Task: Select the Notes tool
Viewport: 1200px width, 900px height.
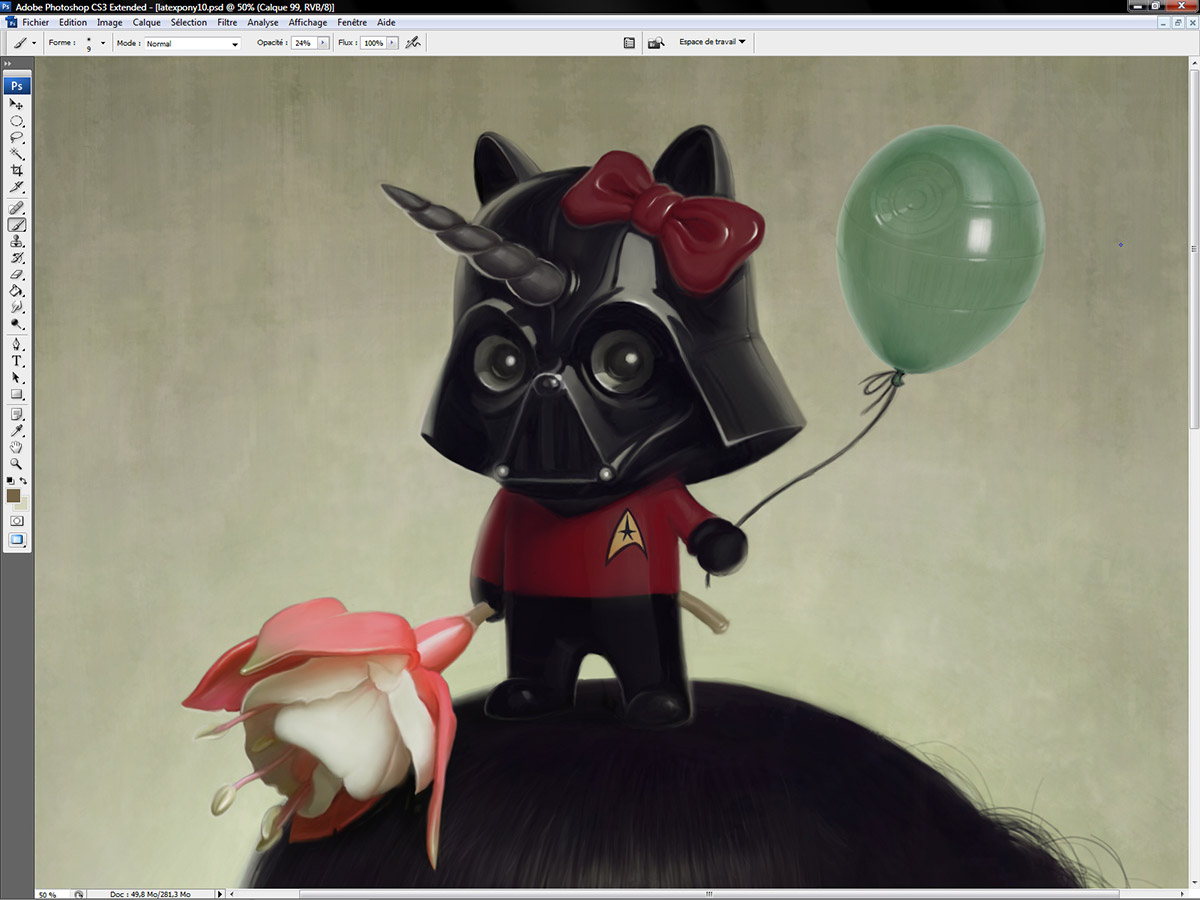Action: pyautogui.click(x=17, y=414)
